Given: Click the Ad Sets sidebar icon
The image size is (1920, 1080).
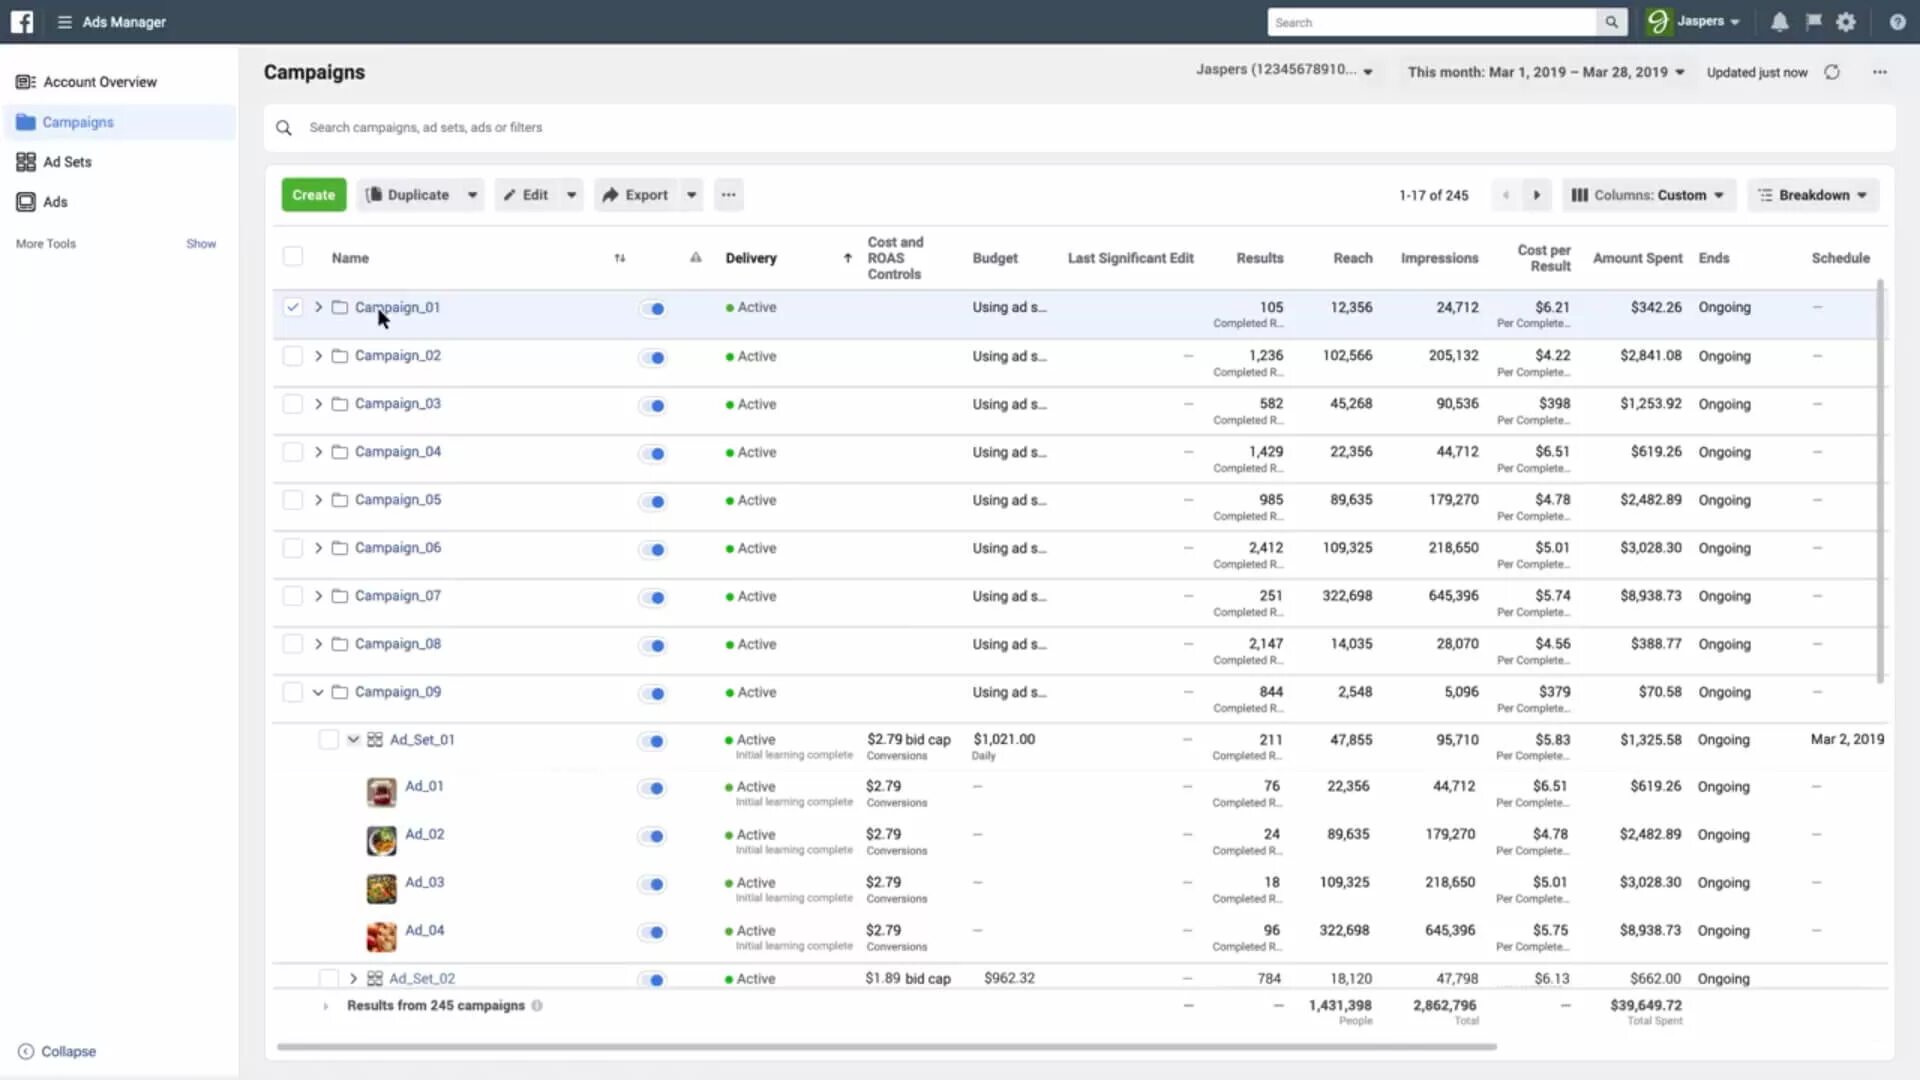Looking at the screenshot, I should tap(25, 161).
